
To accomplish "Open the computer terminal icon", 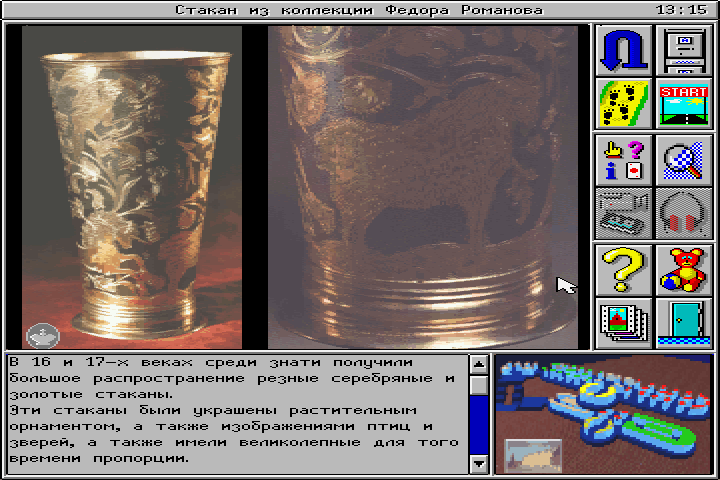I will coord(684,51).
